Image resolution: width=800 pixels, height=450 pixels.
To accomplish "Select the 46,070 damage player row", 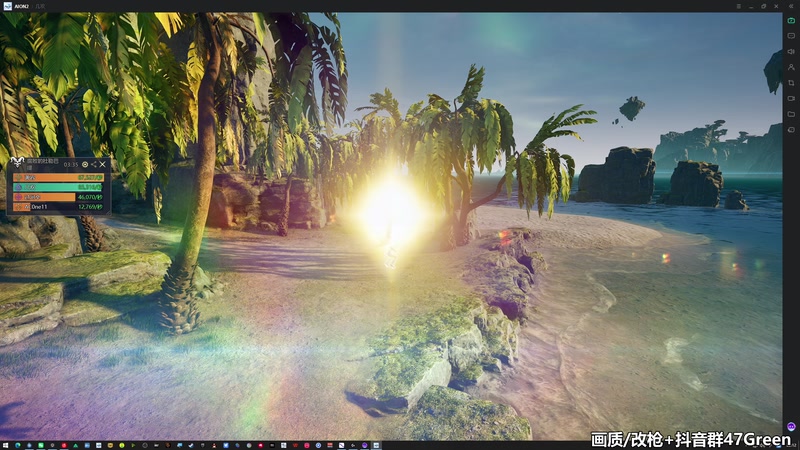I will [x=58, y=197].
